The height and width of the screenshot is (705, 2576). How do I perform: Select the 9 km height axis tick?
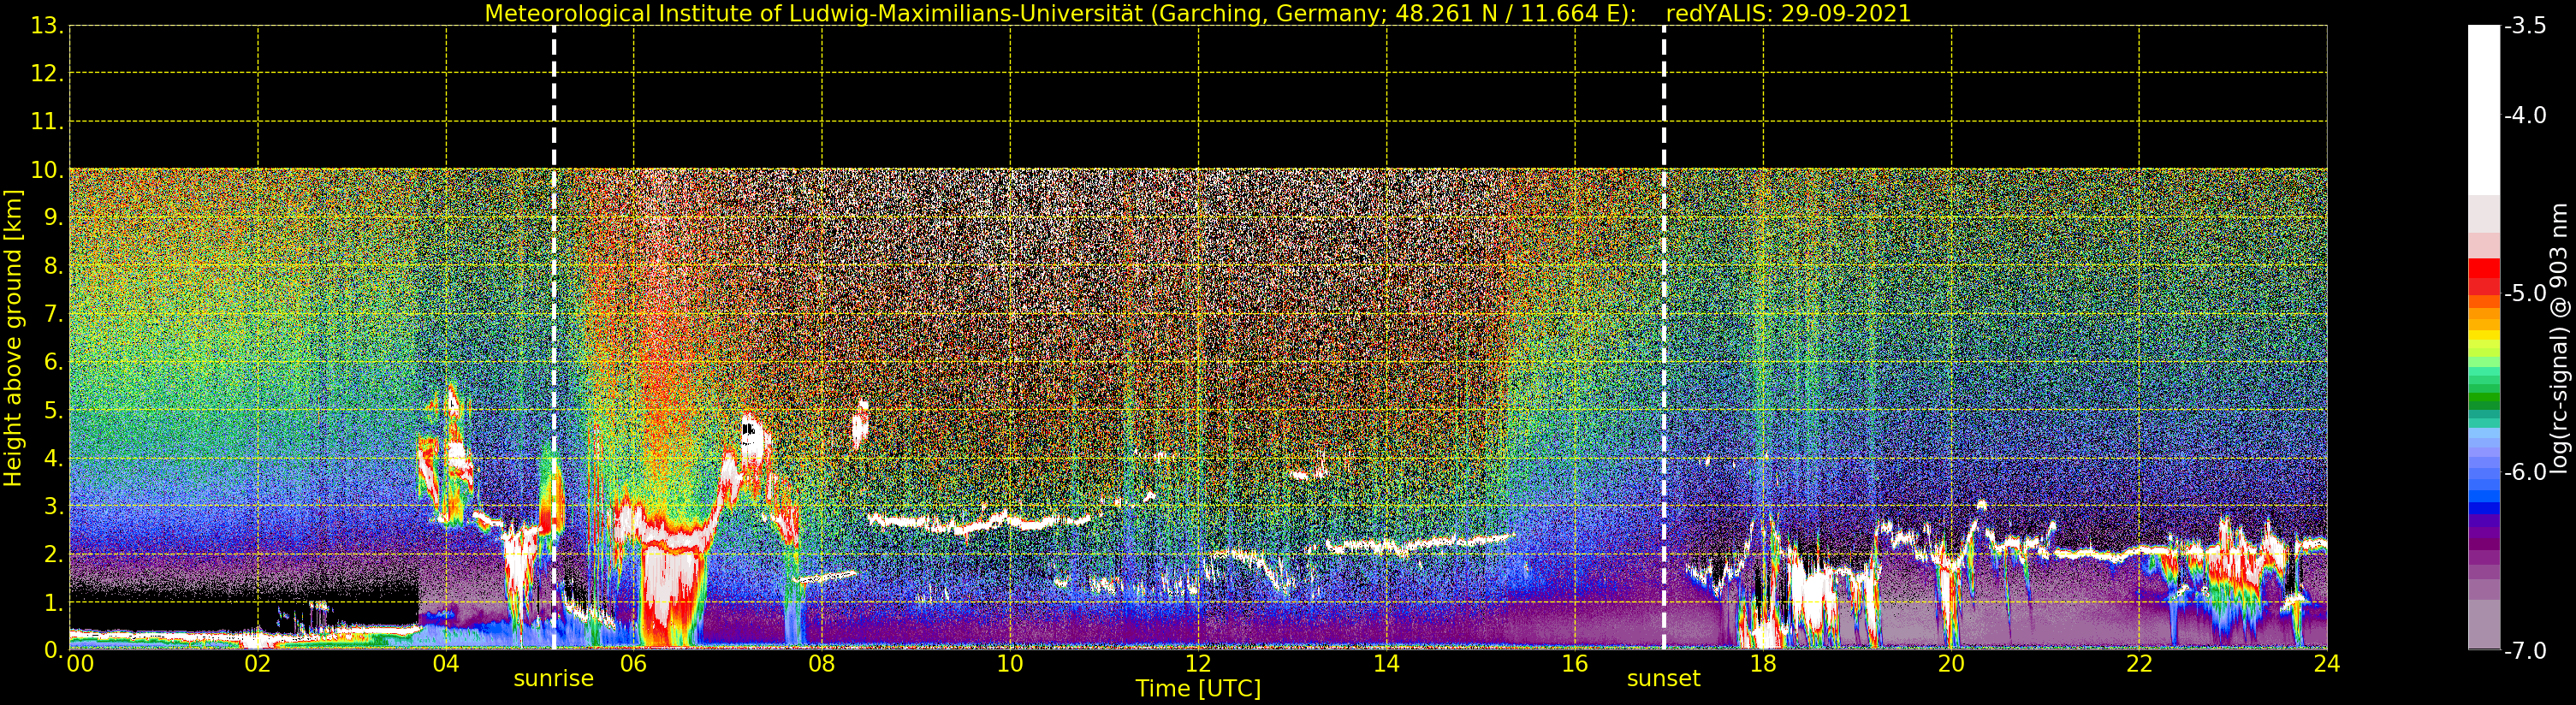point(53,218)
